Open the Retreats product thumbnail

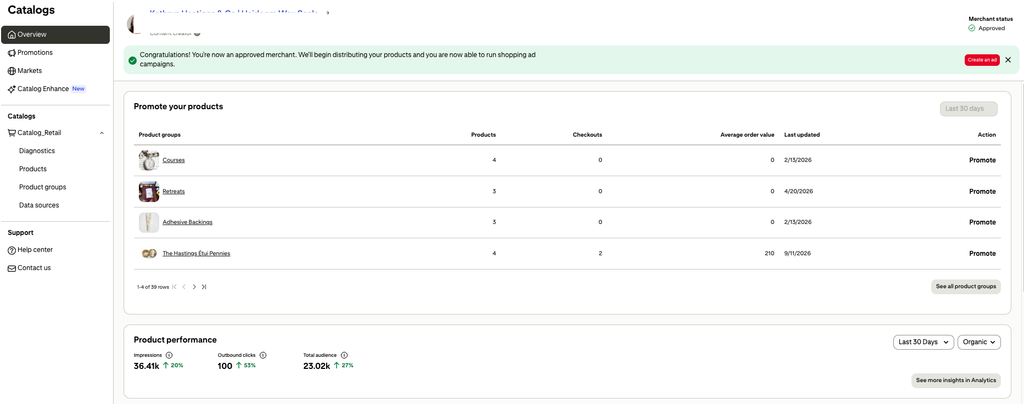coord(149,191)
